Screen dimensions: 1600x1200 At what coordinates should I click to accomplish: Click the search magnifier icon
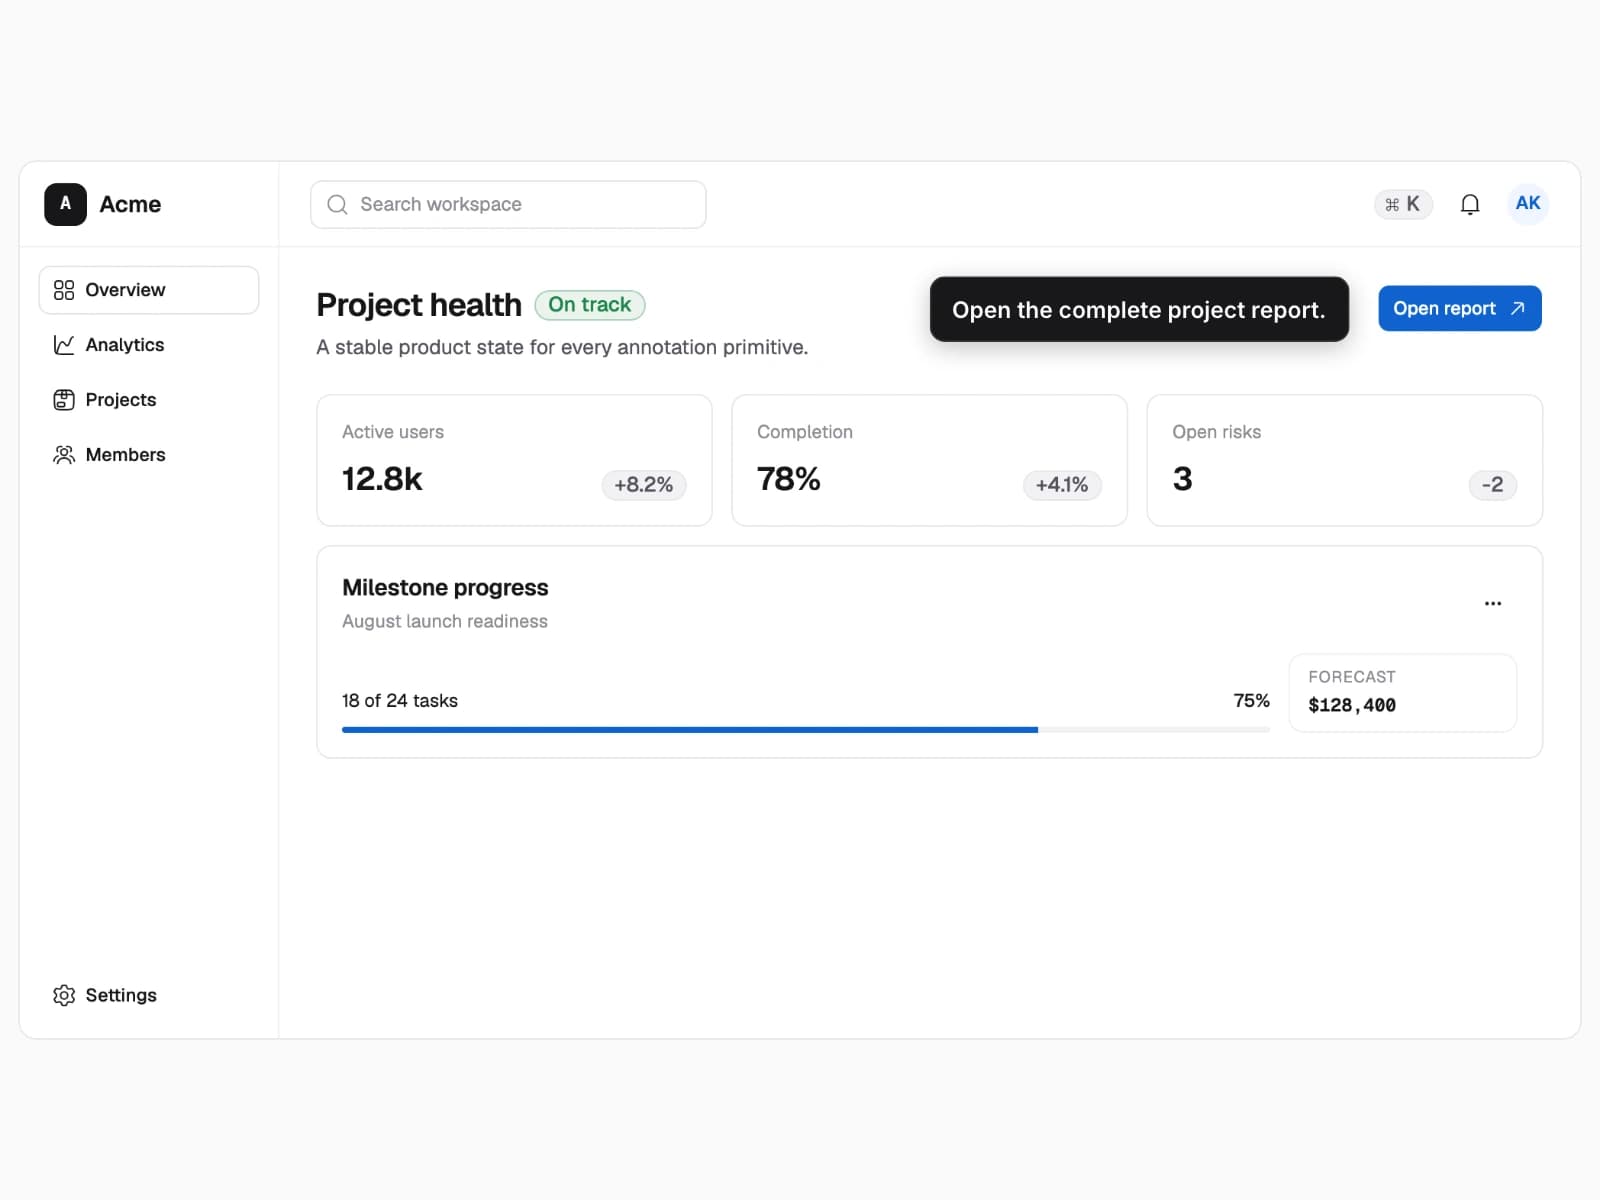pyautogui.click(x=338, y=204)
